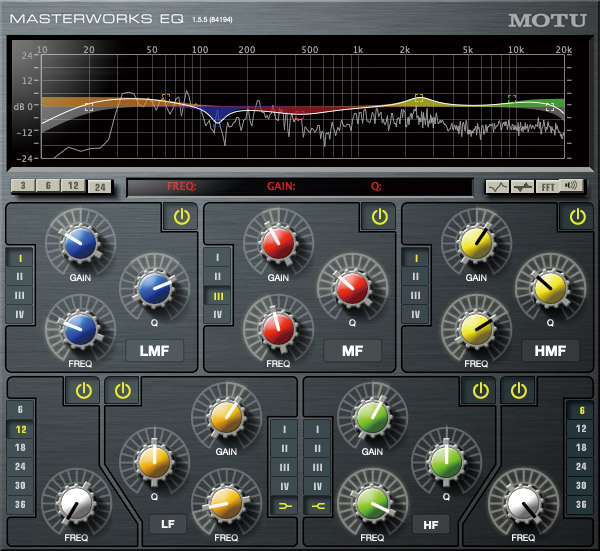
Task: Select filter type III for HMF band
Action: [416, 296]
